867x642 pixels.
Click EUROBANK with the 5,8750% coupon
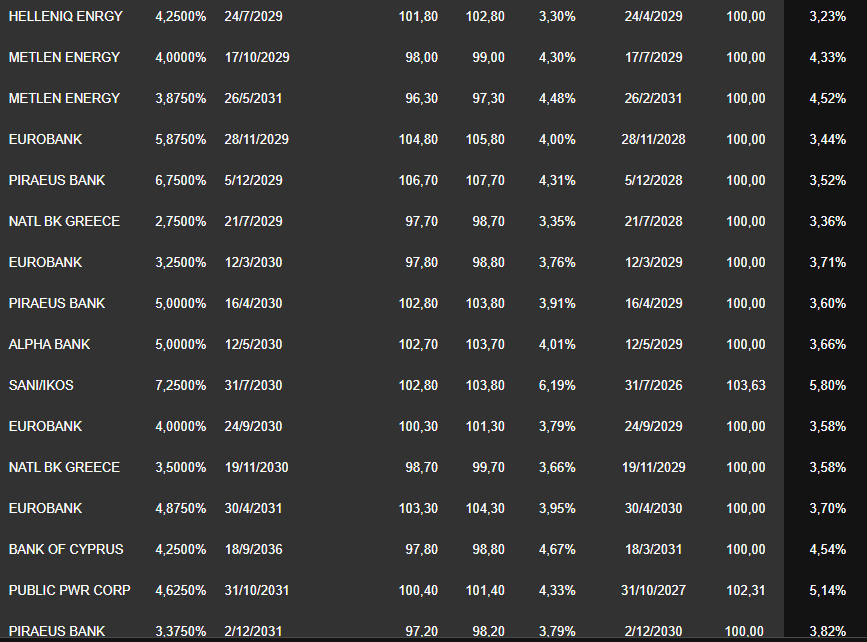click(x=45, y=139)
